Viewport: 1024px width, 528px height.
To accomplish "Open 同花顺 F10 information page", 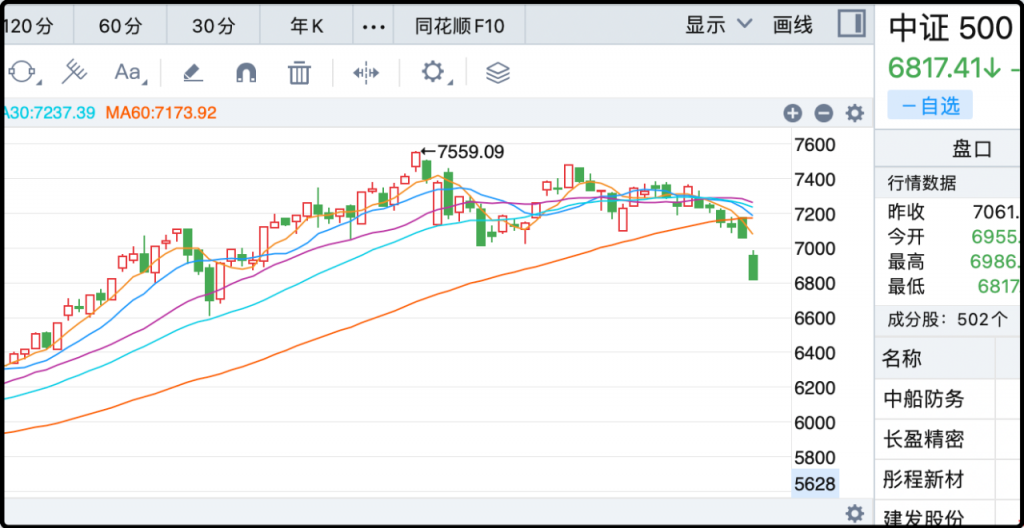I will [x=460, y=26].
